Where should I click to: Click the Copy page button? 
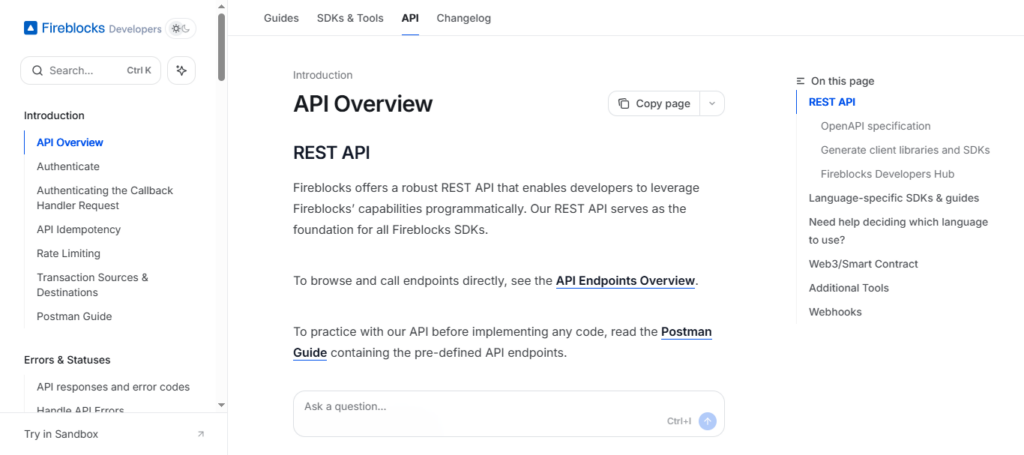[654, 103]
